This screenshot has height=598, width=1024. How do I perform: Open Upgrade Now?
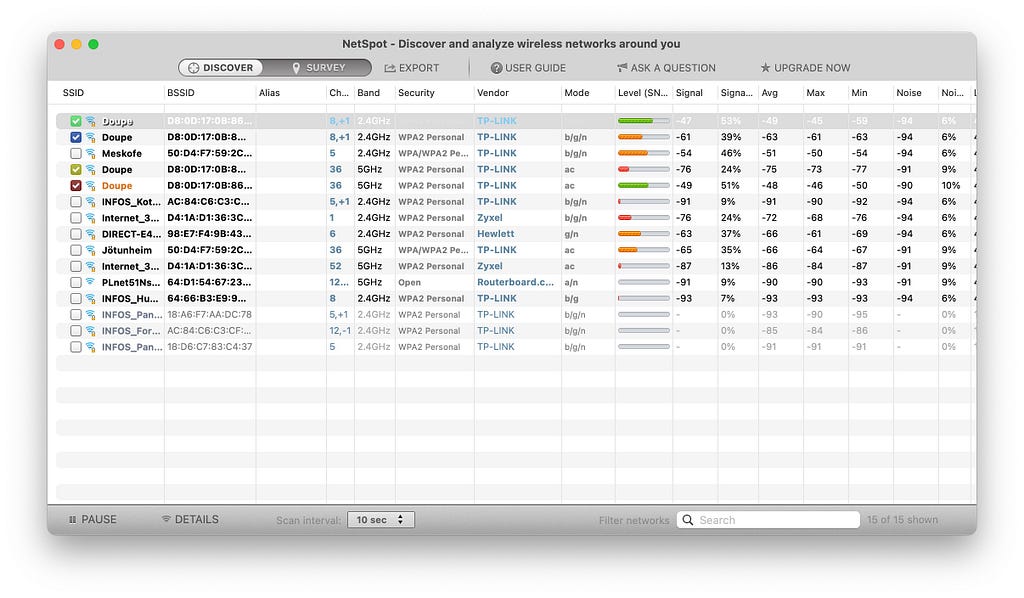805,68
